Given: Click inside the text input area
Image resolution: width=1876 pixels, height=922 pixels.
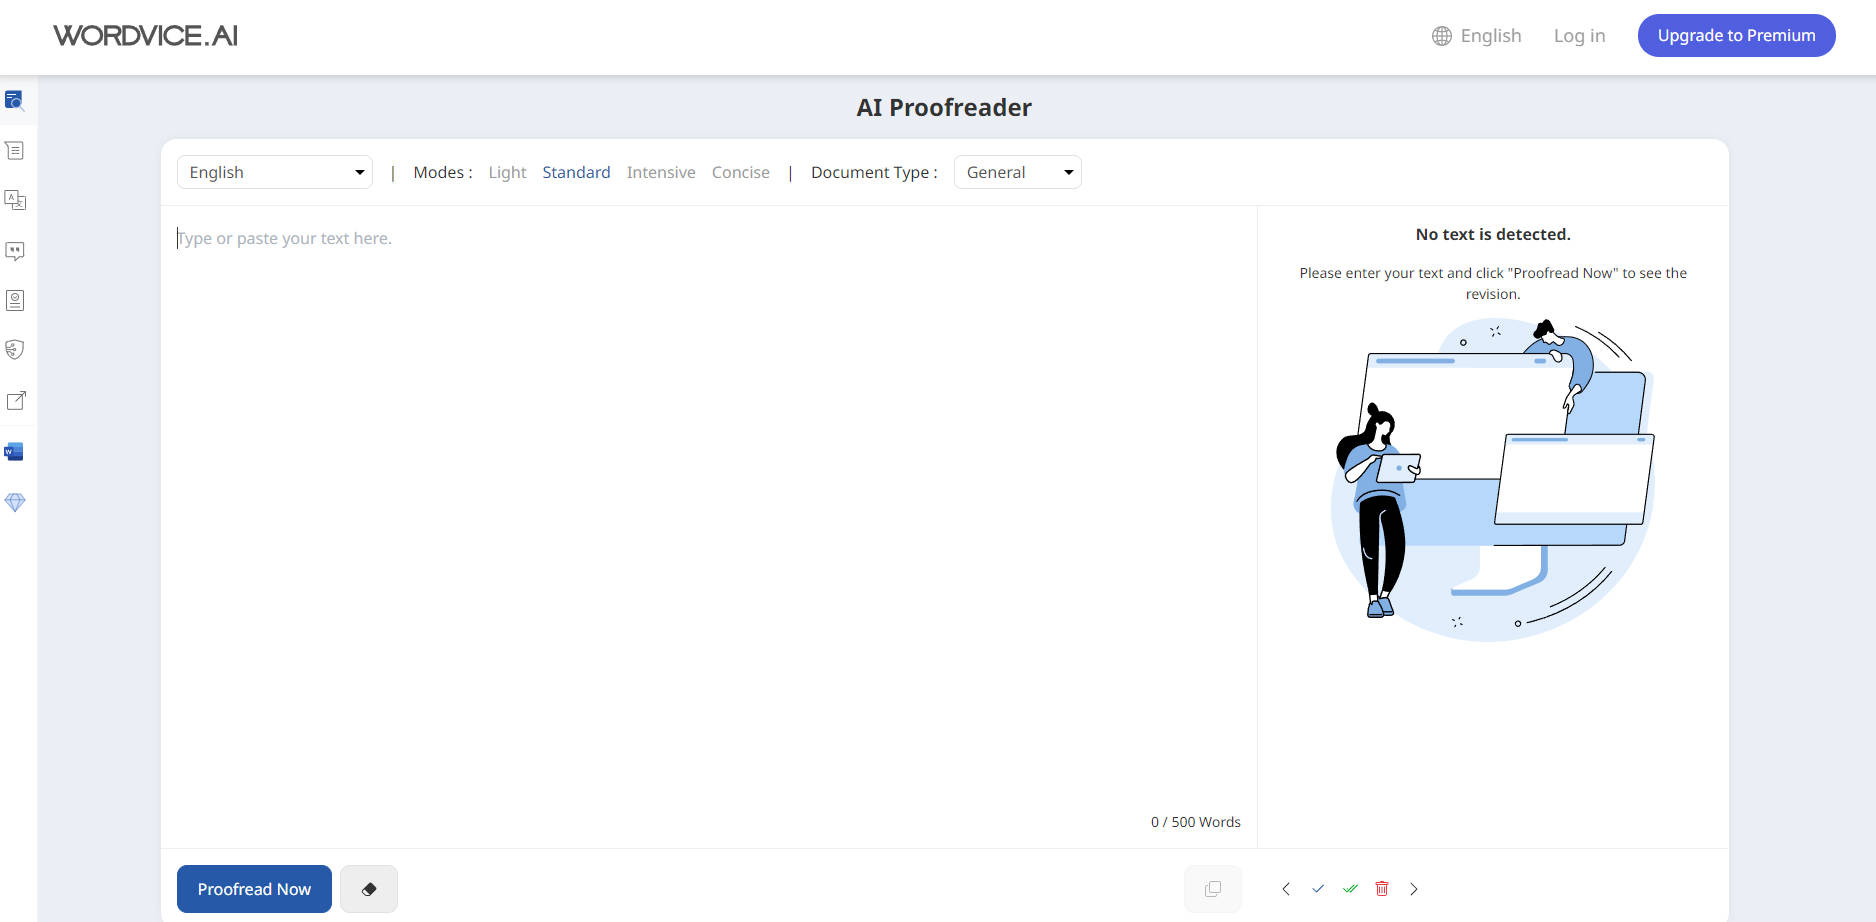Looking at the screenshot, I should coord(700,400).
